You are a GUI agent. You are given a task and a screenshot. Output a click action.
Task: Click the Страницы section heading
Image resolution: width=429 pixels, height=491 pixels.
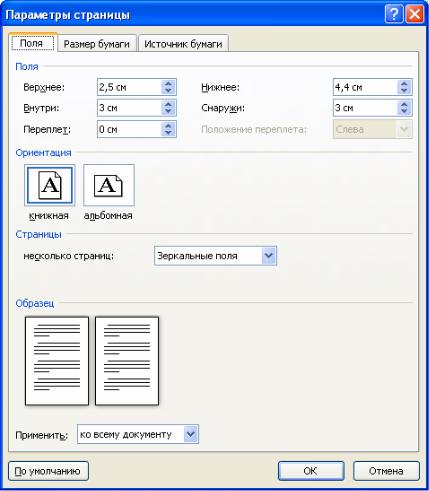[x=38, y=234]
